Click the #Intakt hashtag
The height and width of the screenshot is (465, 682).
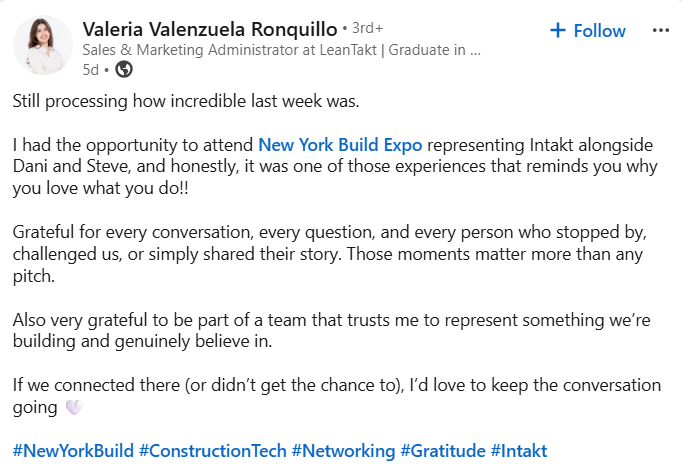pos(518,450)
